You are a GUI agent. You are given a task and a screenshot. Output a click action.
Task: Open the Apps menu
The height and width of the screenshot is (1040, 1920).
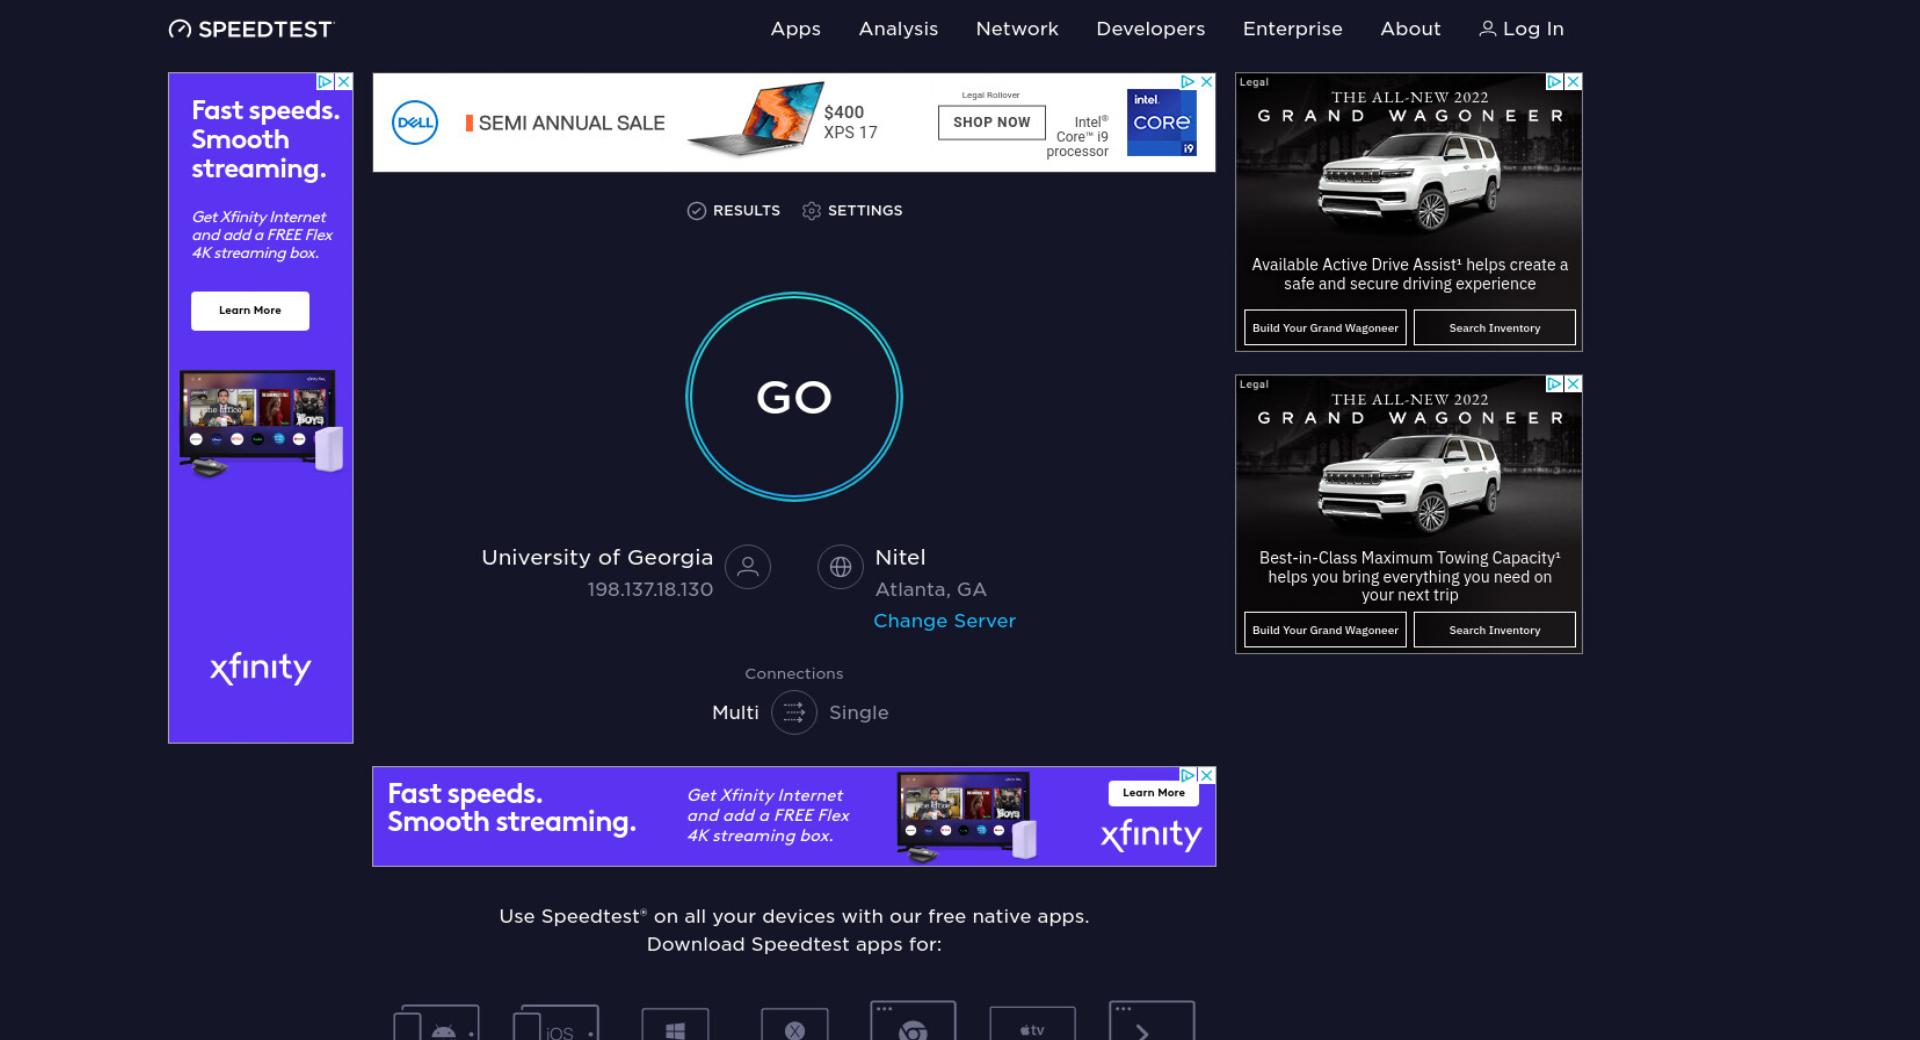pyautogui.click(x=795, y=29)
